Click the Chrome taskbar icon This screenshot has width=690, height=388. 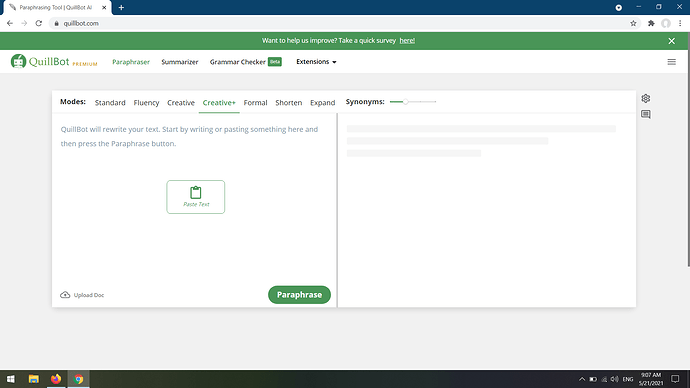(78, 379)
